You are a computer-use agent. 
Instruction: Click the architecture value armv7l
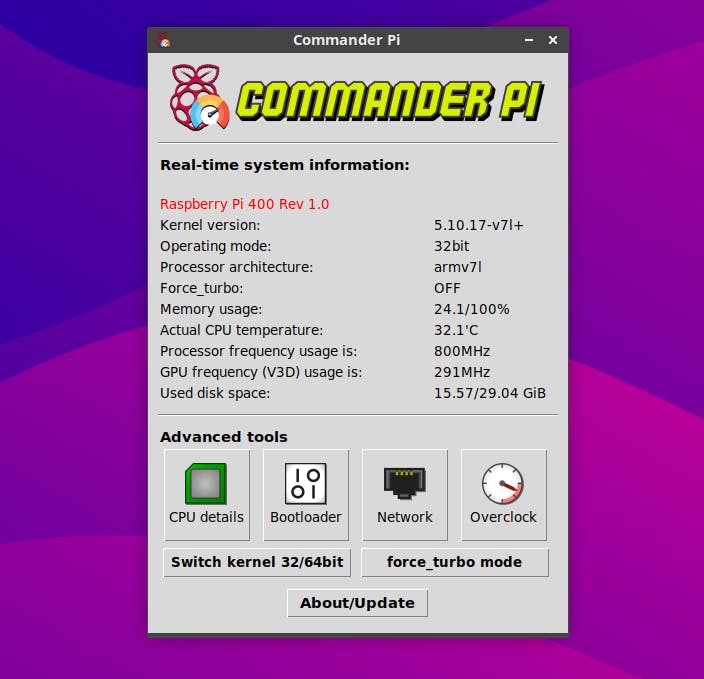(458, 267)
